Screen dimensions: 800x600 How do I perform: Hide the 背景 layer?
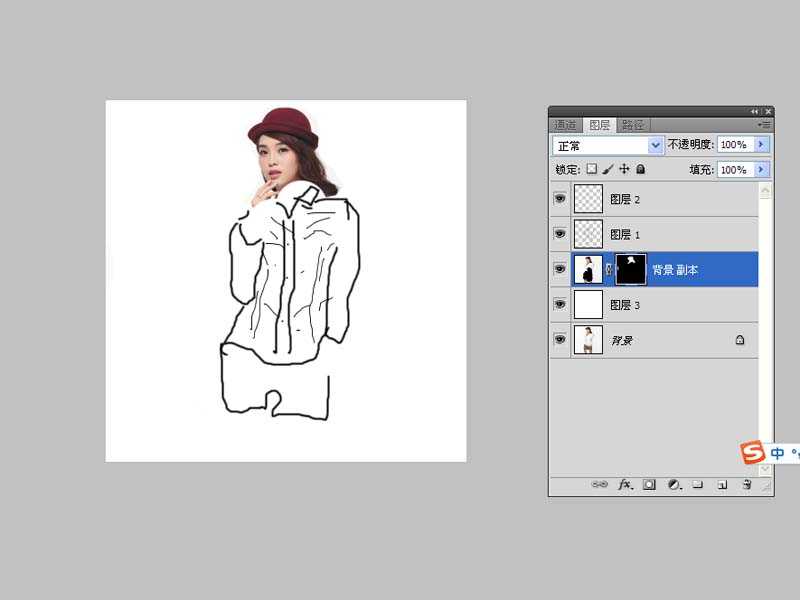coord(559,340)
